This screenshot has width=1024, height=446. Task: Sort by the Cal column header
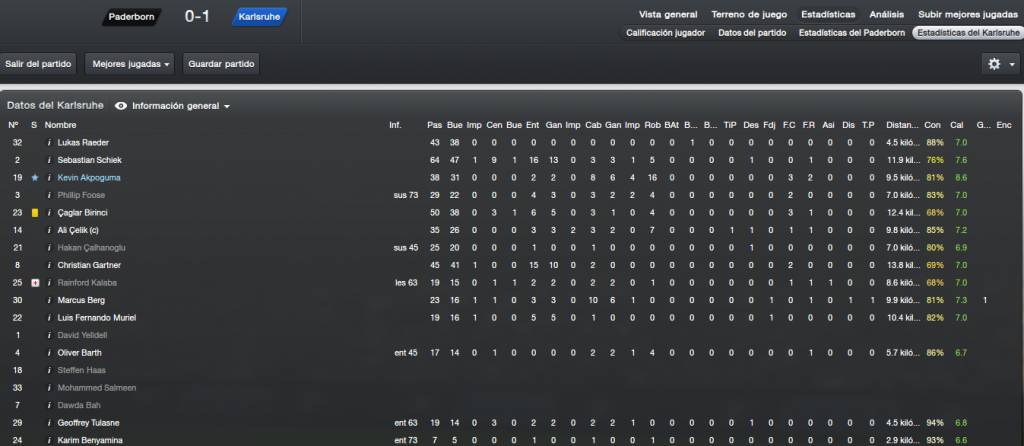957,125
